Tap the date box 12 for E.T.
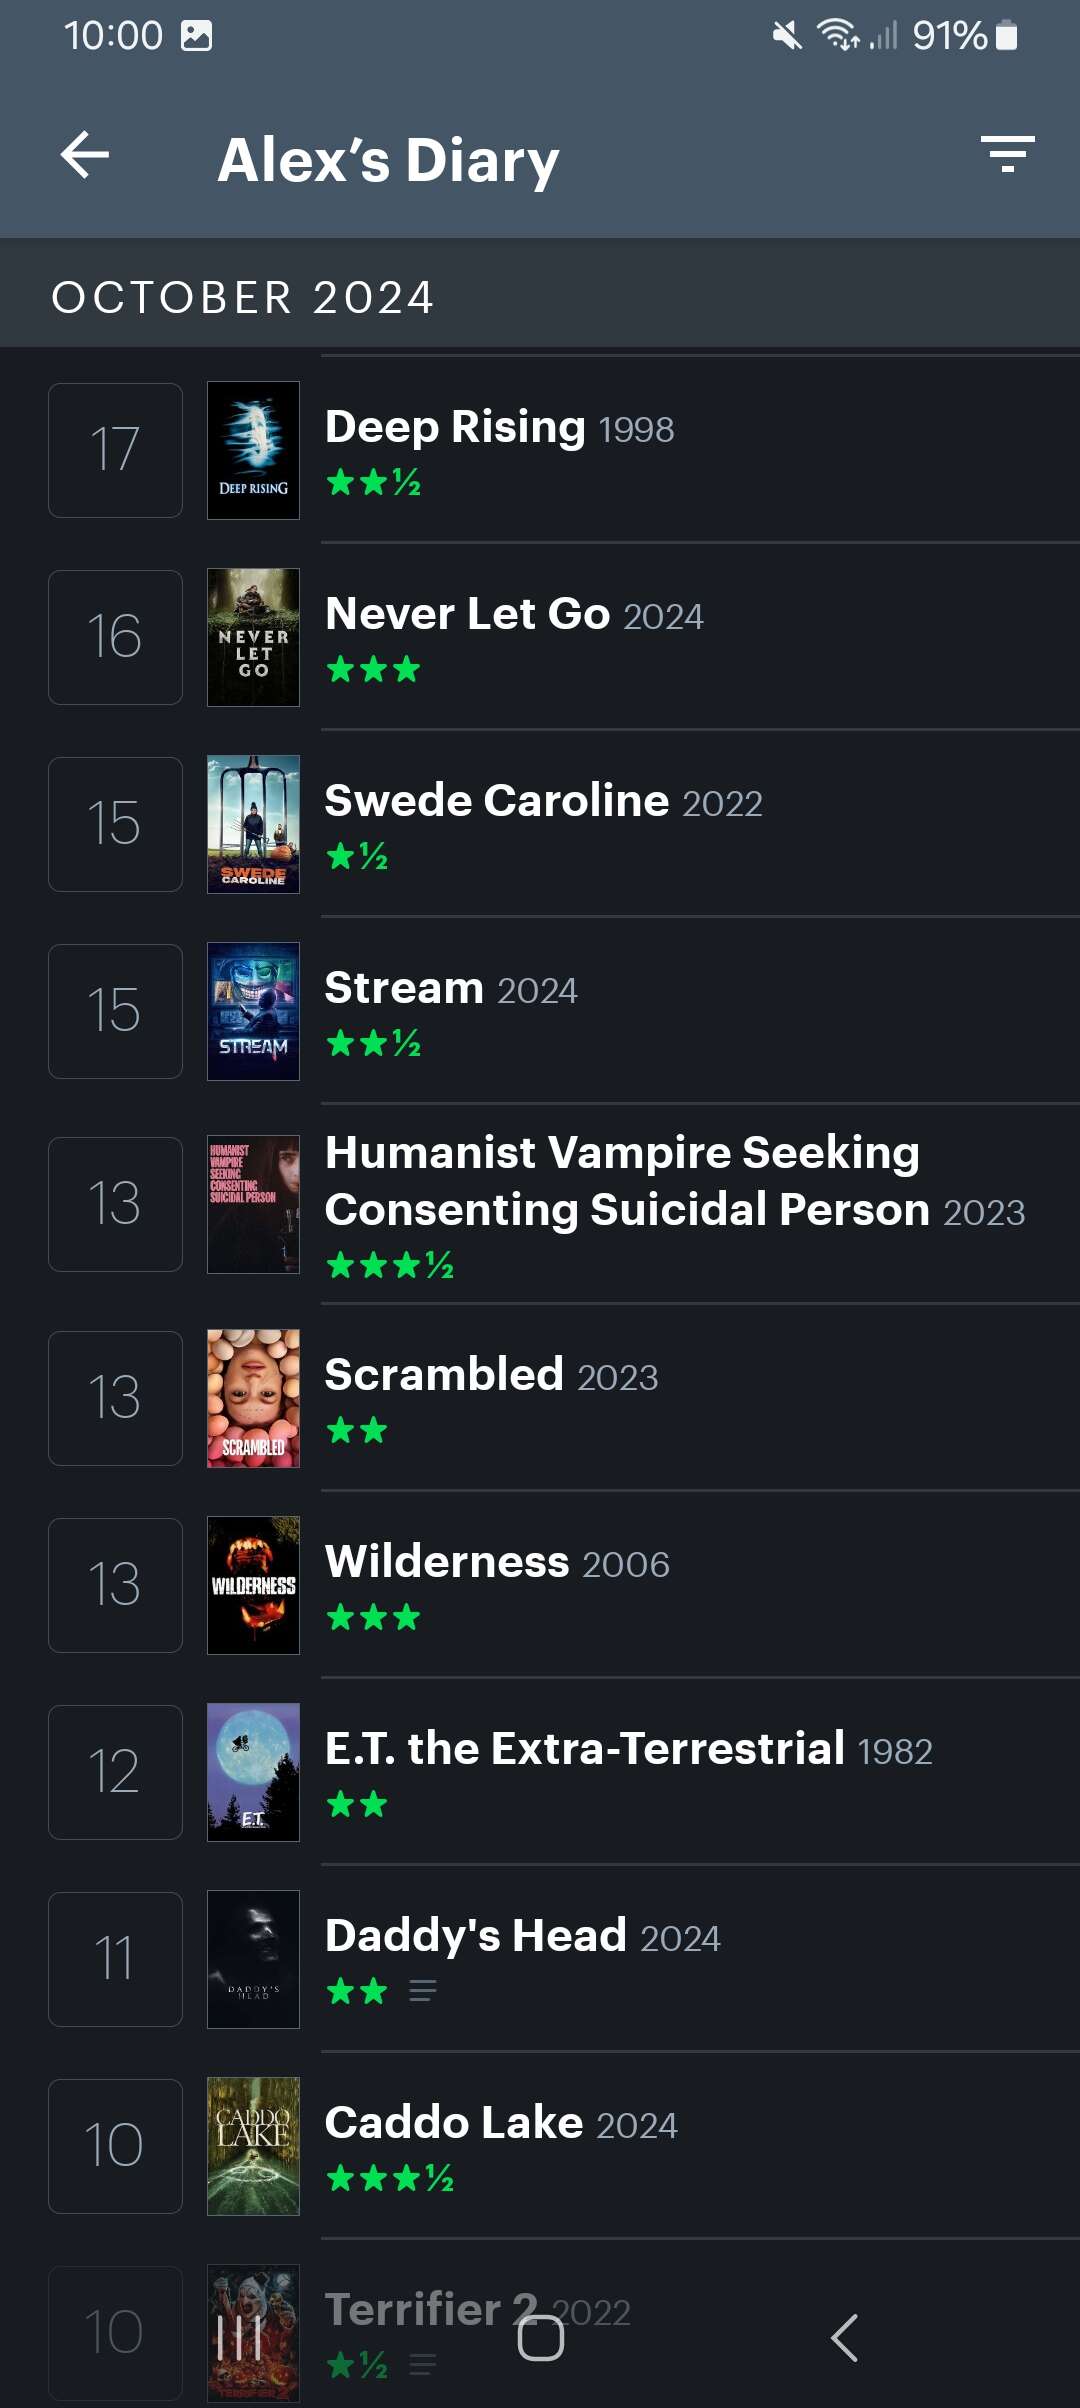 (115, 1772)
